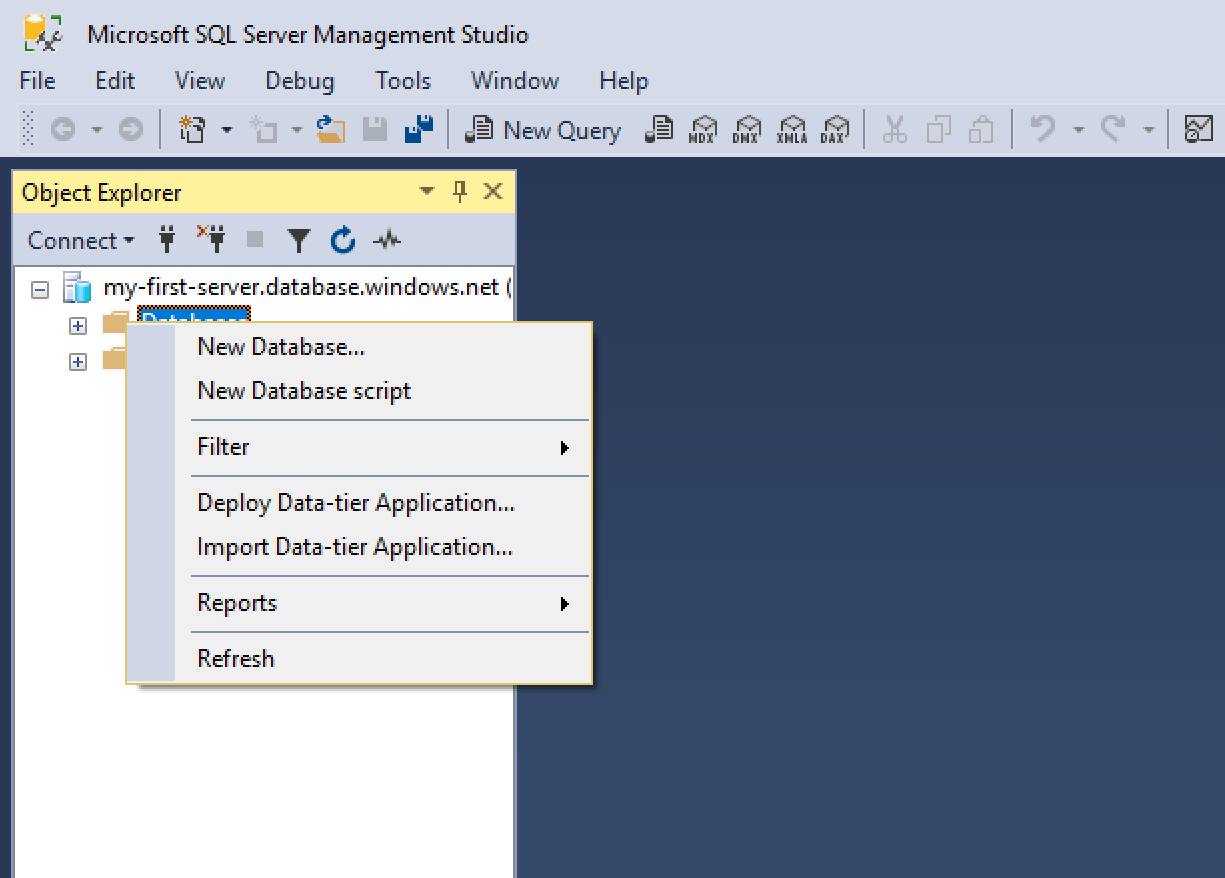
Task: Click the Object Explorer filter funnel icon
Action: [299, 240]
